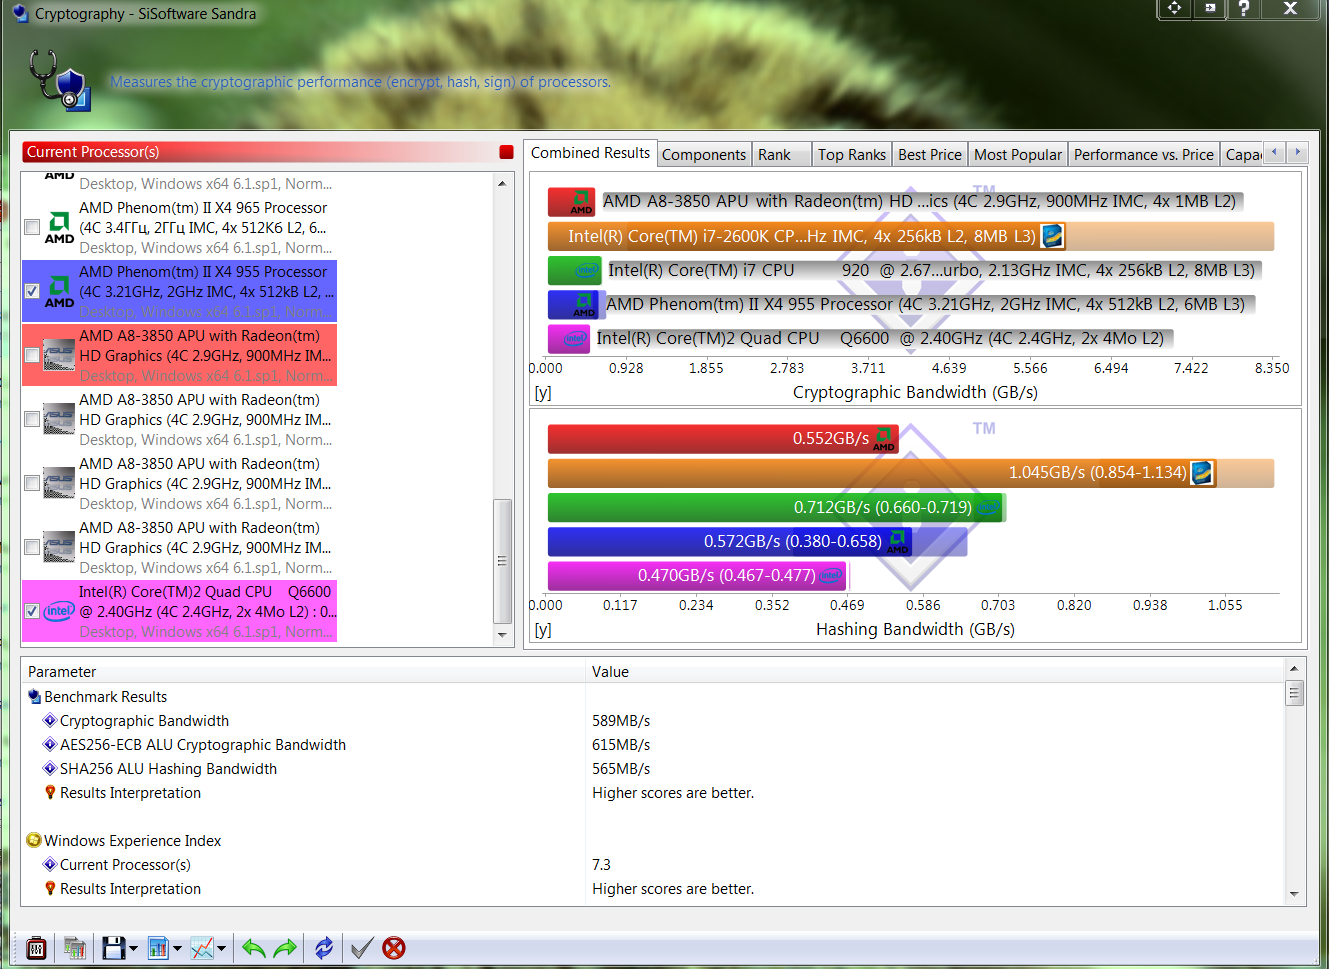Click the [y] toggle under the cryptographic chart

pos(543,393)
